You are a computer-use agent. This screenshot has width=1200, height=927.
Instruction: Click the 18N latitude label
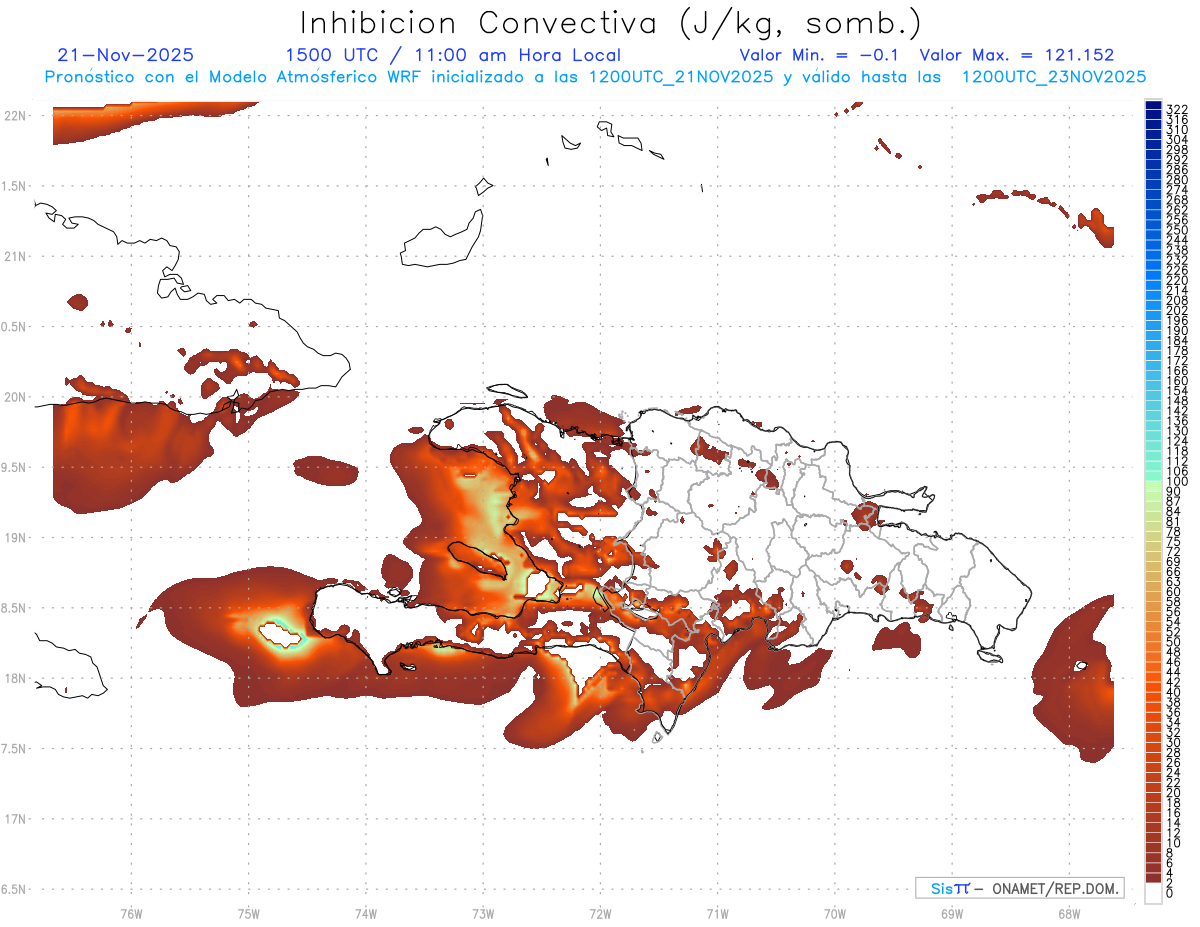(x=15, y=678)
